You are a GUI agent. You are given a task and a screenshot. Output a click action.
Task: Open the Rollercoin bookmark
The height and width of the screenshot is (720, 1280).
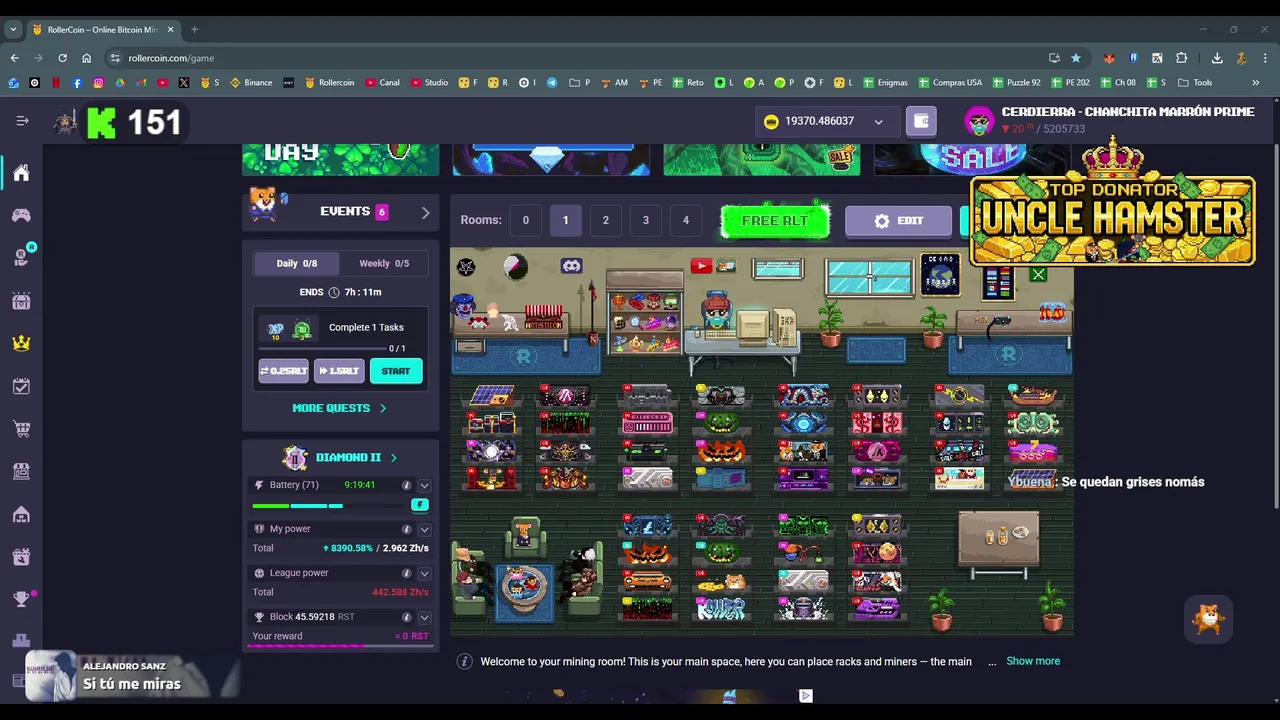point(329,82)
